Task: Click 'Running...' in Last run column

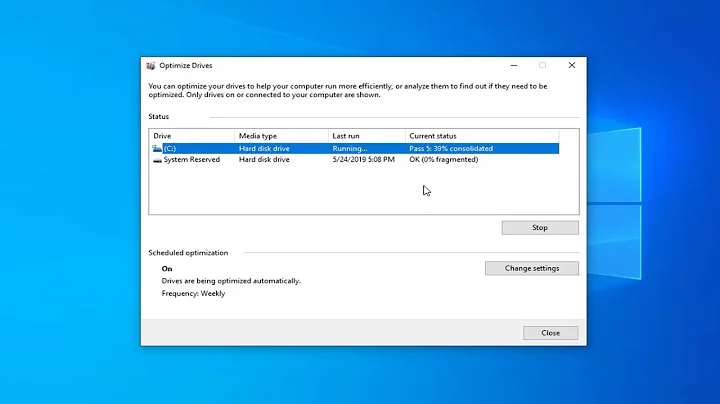Action: [x=350, y=148]
